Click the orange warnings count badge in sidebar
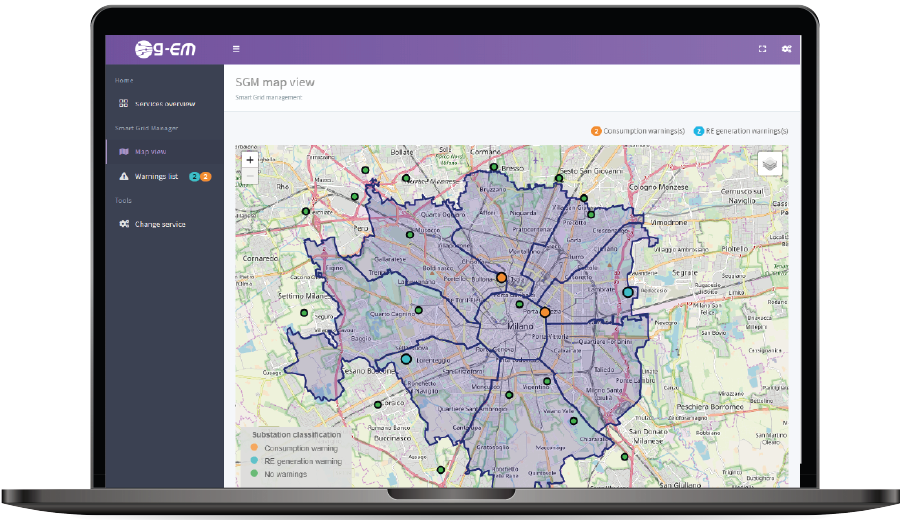This screenshot has height=520, width=900. [206, 177]
